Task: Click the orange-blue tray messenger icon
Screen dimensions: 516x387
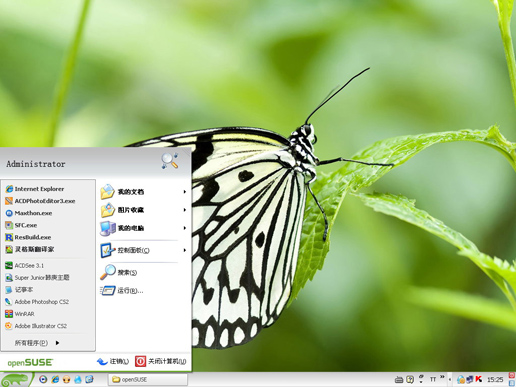Action: (x=461, y=379)
